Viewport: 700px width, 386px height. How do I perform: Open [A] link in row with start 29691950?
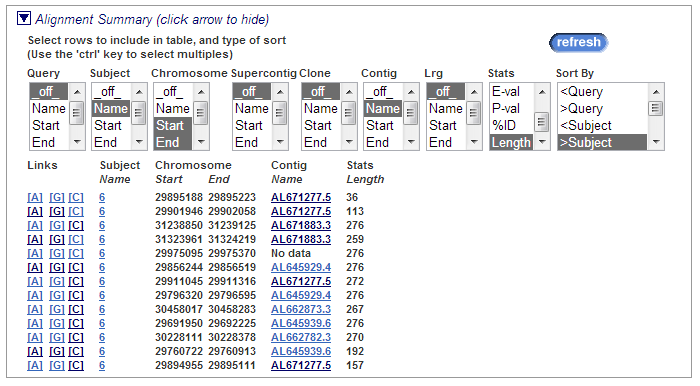point(35,323)
